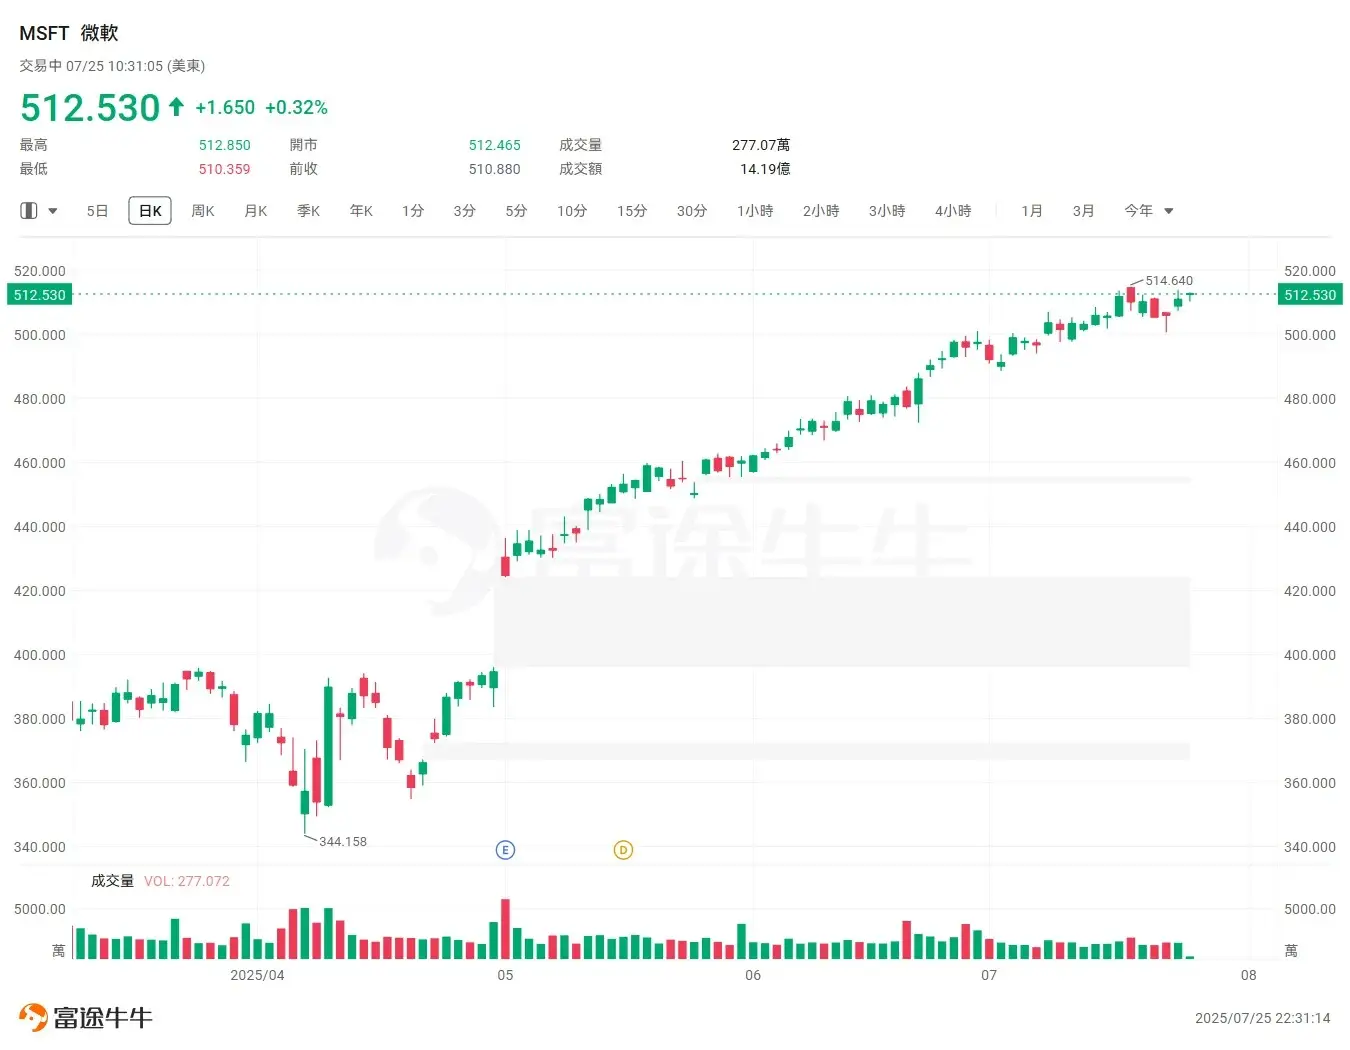Select the 3小時 interval

887,211
